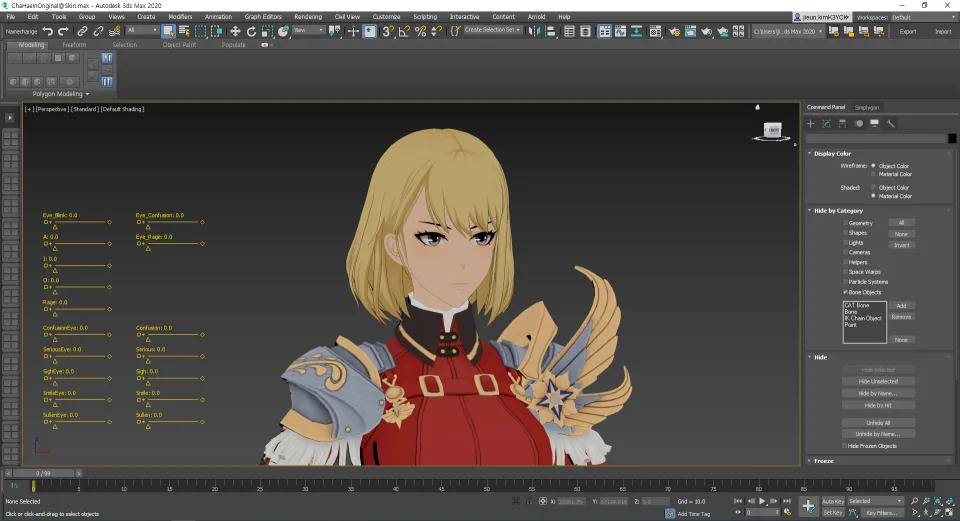This screenshot has width=960, height=521.
Task: Click the Undo arrow icon
Action: [48, 31]
